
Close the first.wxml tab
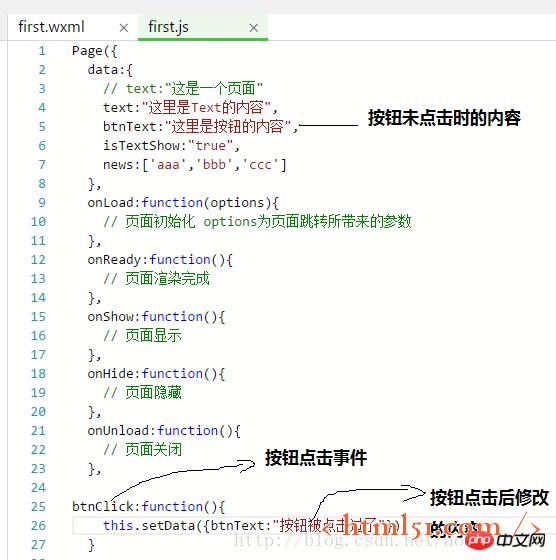pyautogui.click(x=124, y=28)
